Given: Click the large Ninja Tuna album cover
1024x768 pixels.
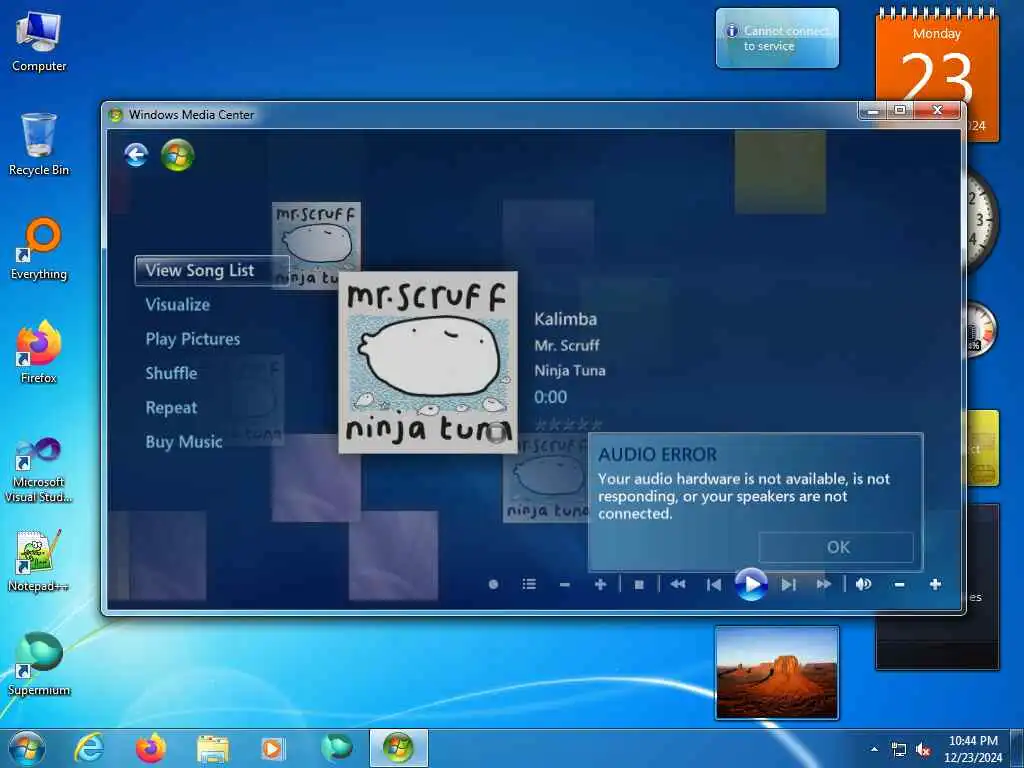Looking at the screenshot, I should point(428,362).
